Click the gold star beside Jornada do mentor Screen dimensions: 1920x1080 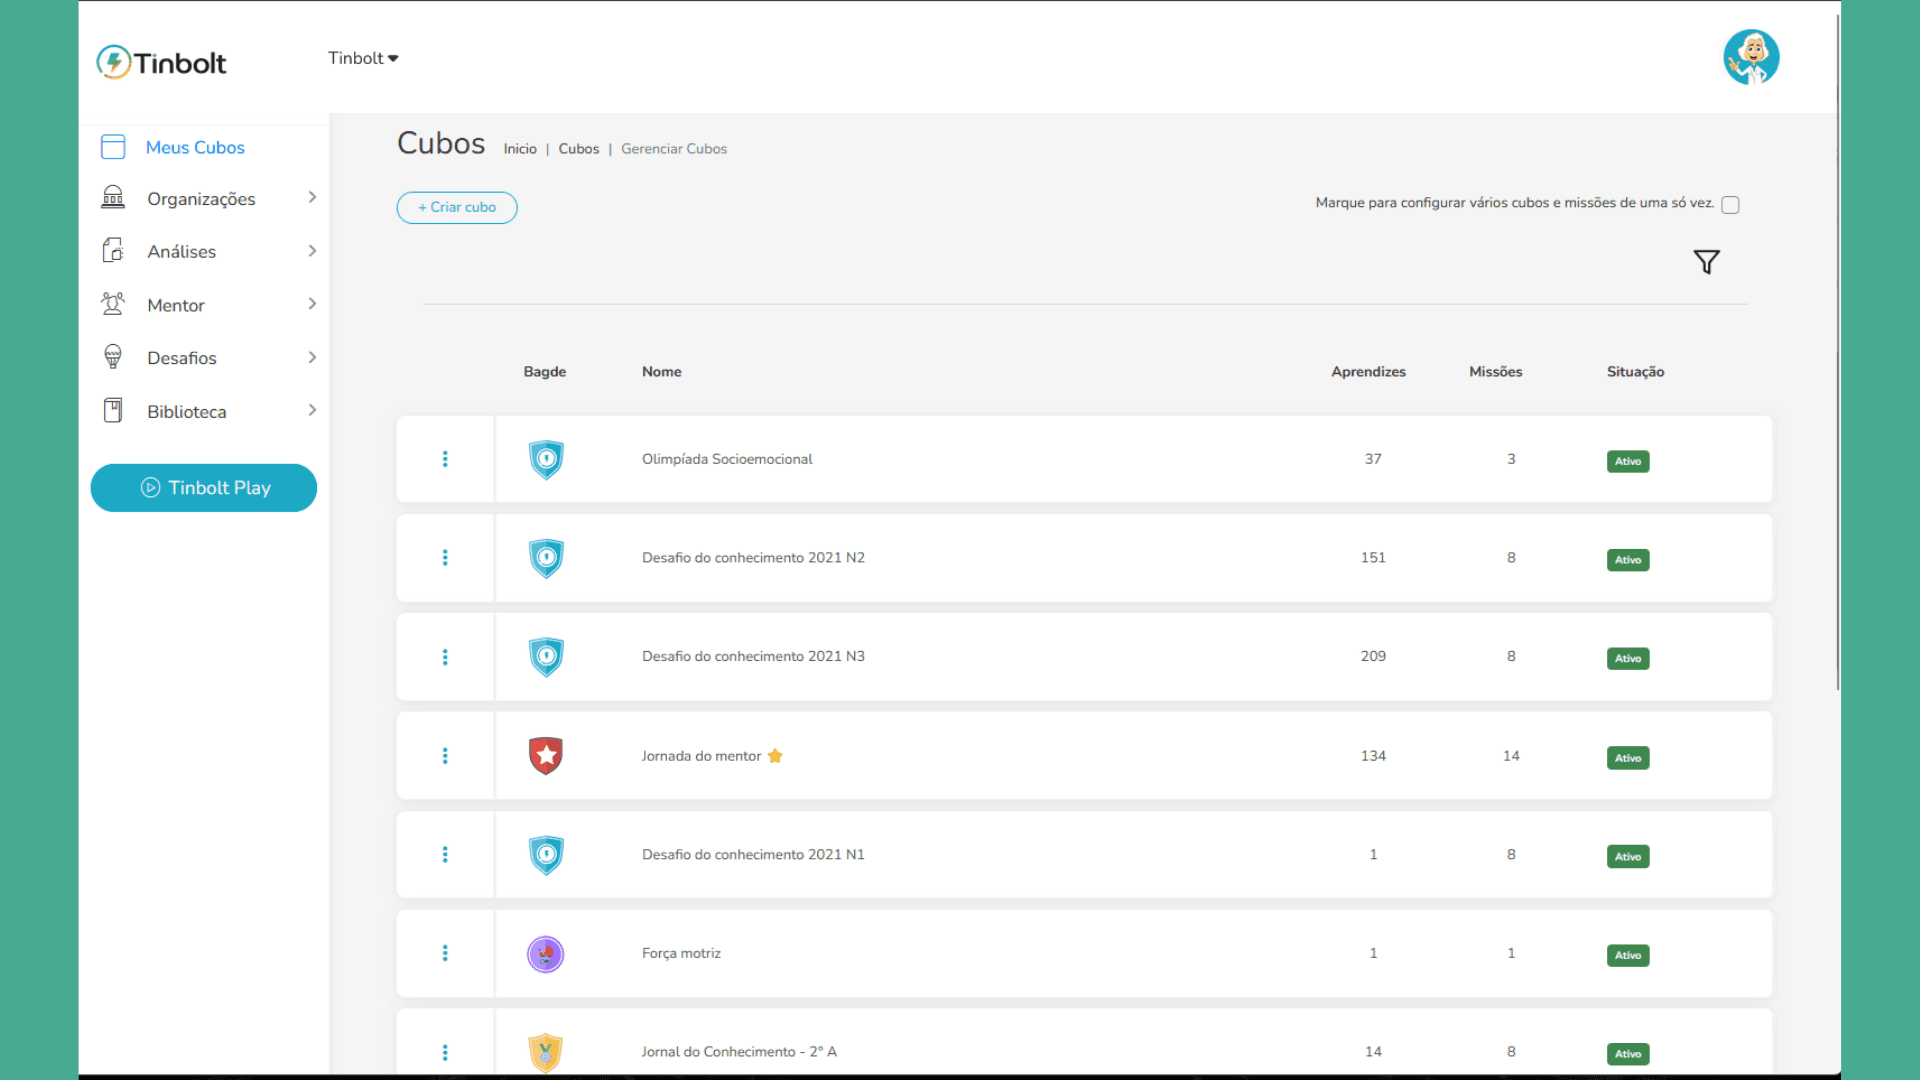click(775, 756)
